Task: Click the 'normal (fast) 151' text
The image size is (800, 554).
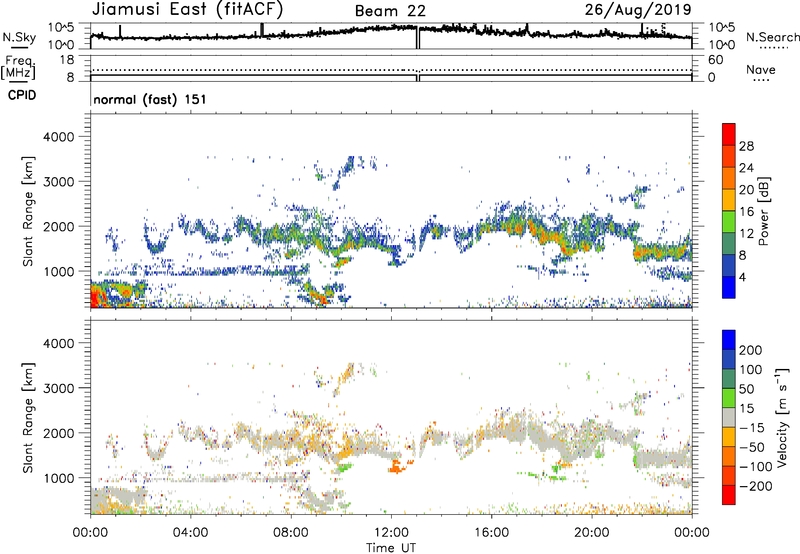Action: click(150, 99)
